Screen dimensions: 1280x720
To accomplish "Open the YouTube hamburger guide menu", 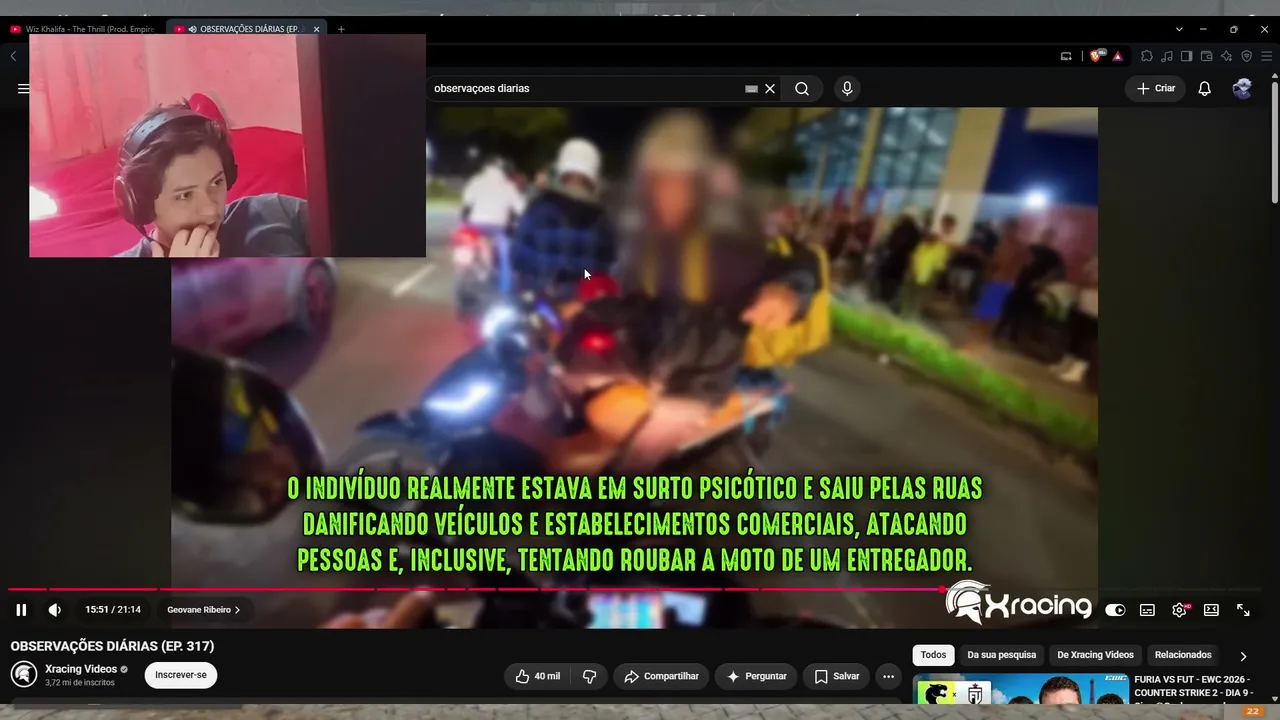I will coord(23,88).
